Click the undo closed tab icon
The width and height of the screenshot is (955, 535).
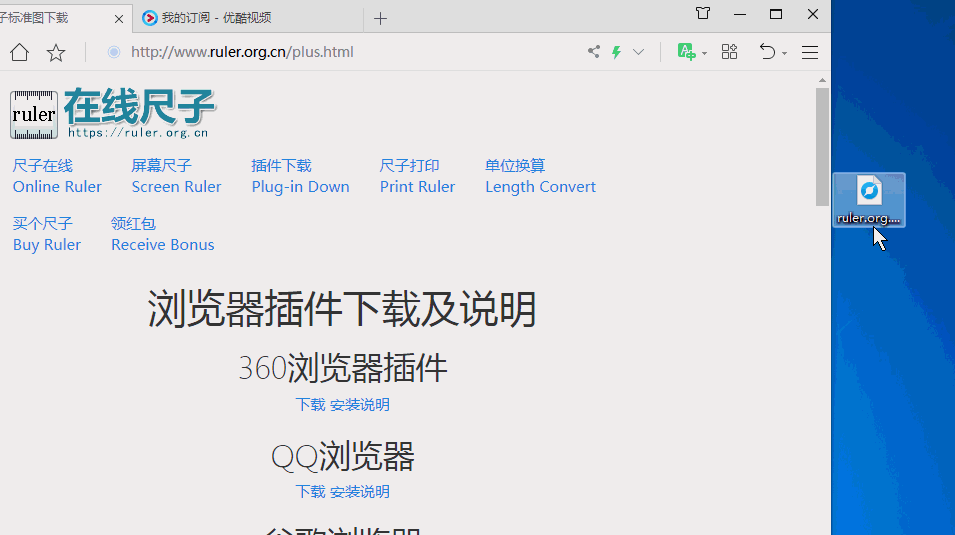point(767,52)
